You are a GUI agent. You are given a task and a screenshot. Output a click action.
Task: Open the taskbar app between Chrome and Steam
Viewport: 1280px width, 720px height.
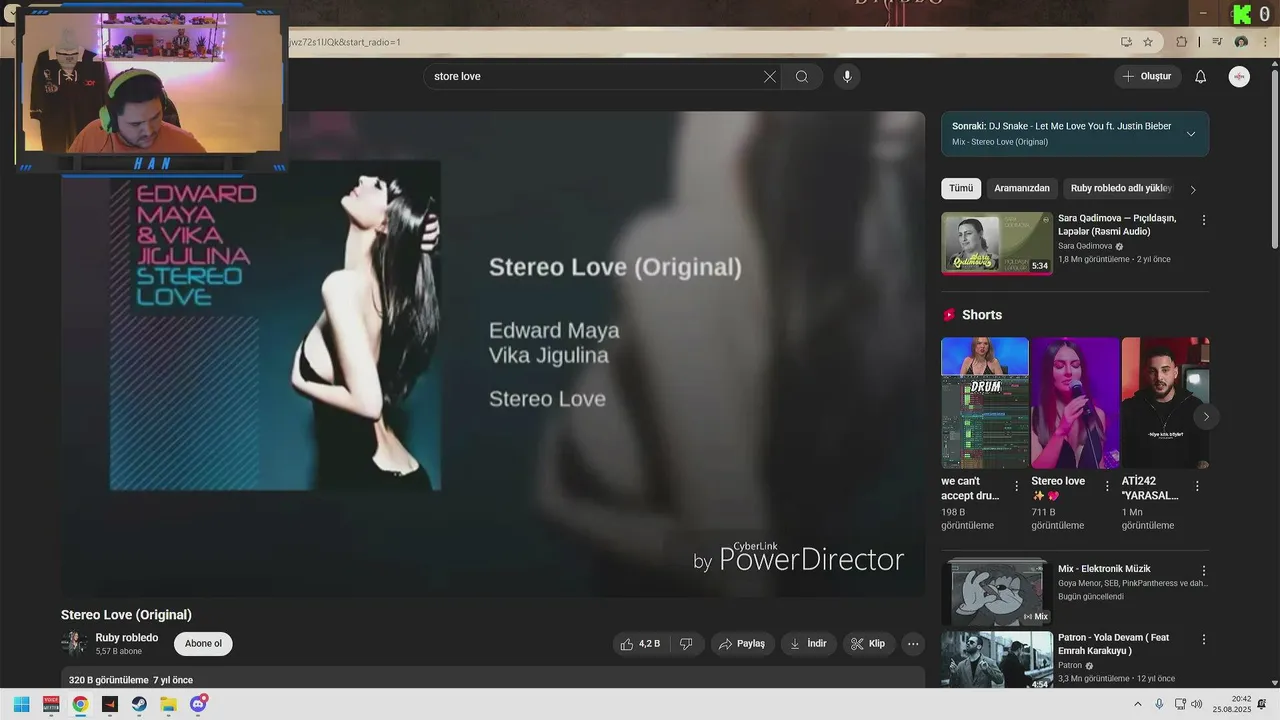(x=110, y=704)
